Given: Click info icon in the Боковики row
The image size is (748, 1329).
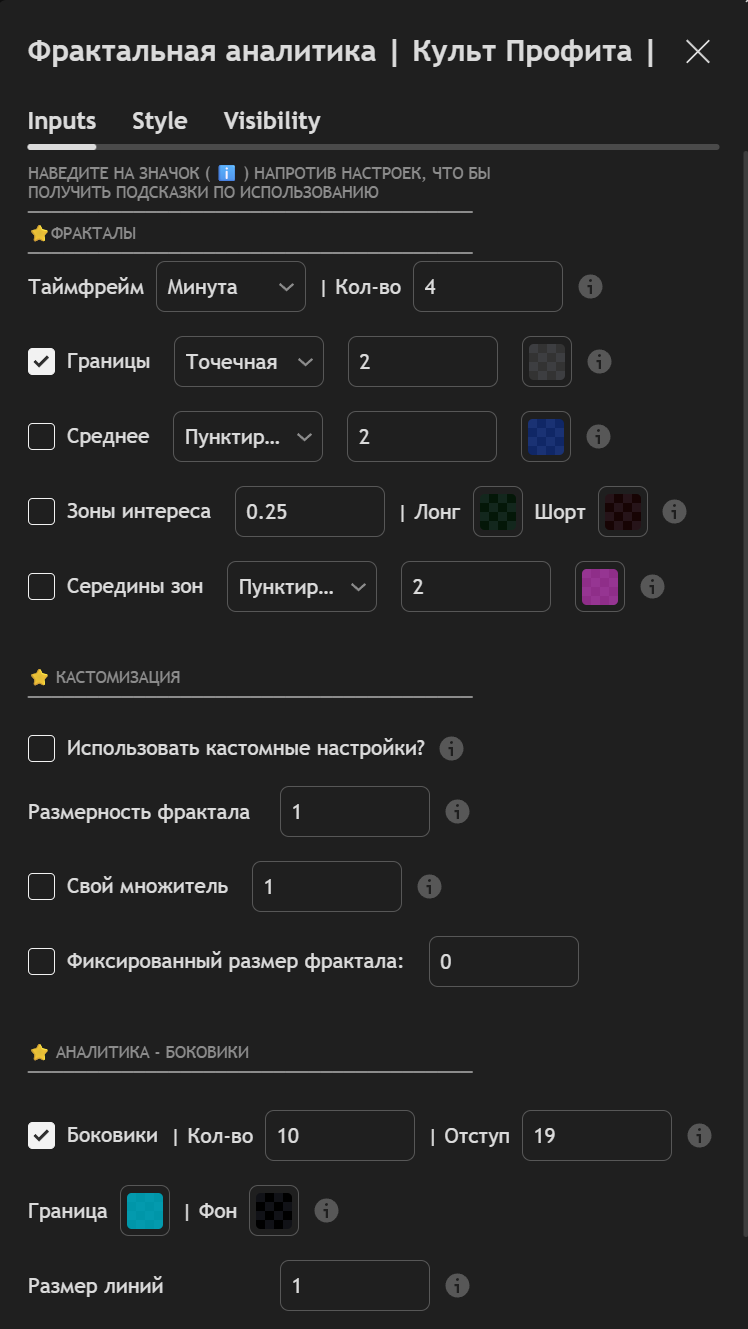Looking at the screenshot, I should pyautogui.click(x=699, y=1136).
